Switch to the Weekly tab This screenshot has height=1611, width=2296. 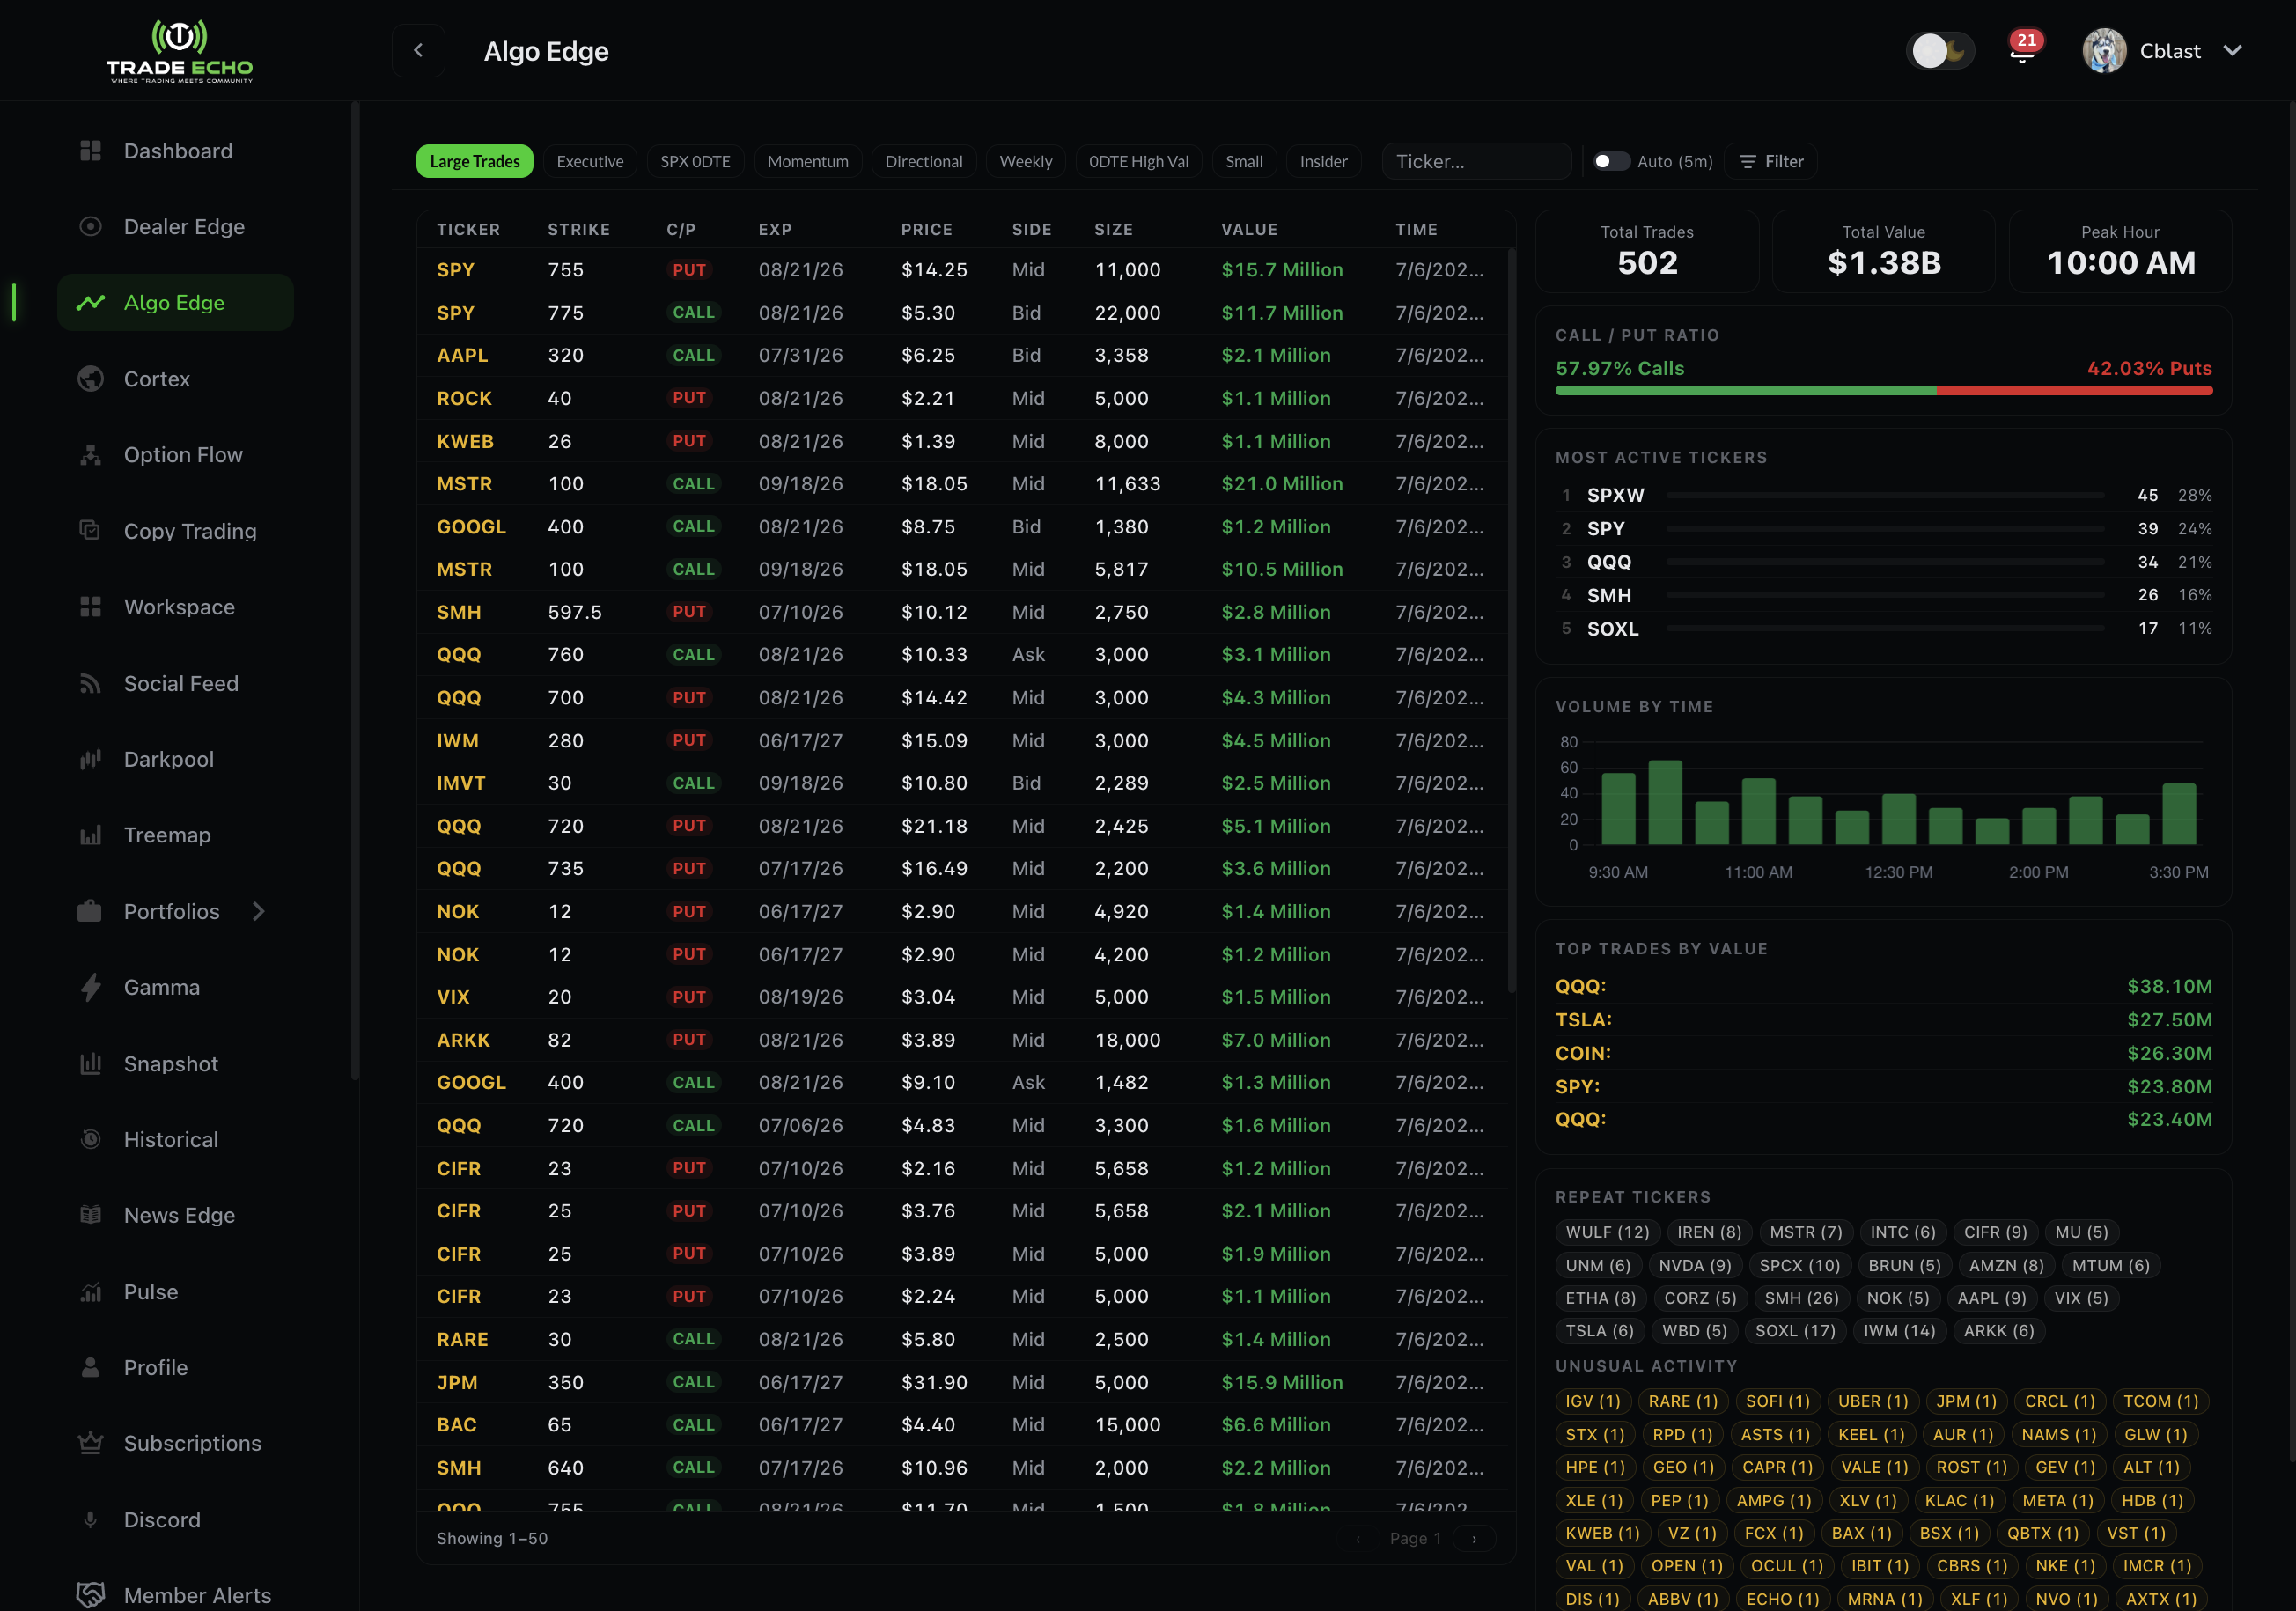pyautogui.click(x=1026, y=161)
